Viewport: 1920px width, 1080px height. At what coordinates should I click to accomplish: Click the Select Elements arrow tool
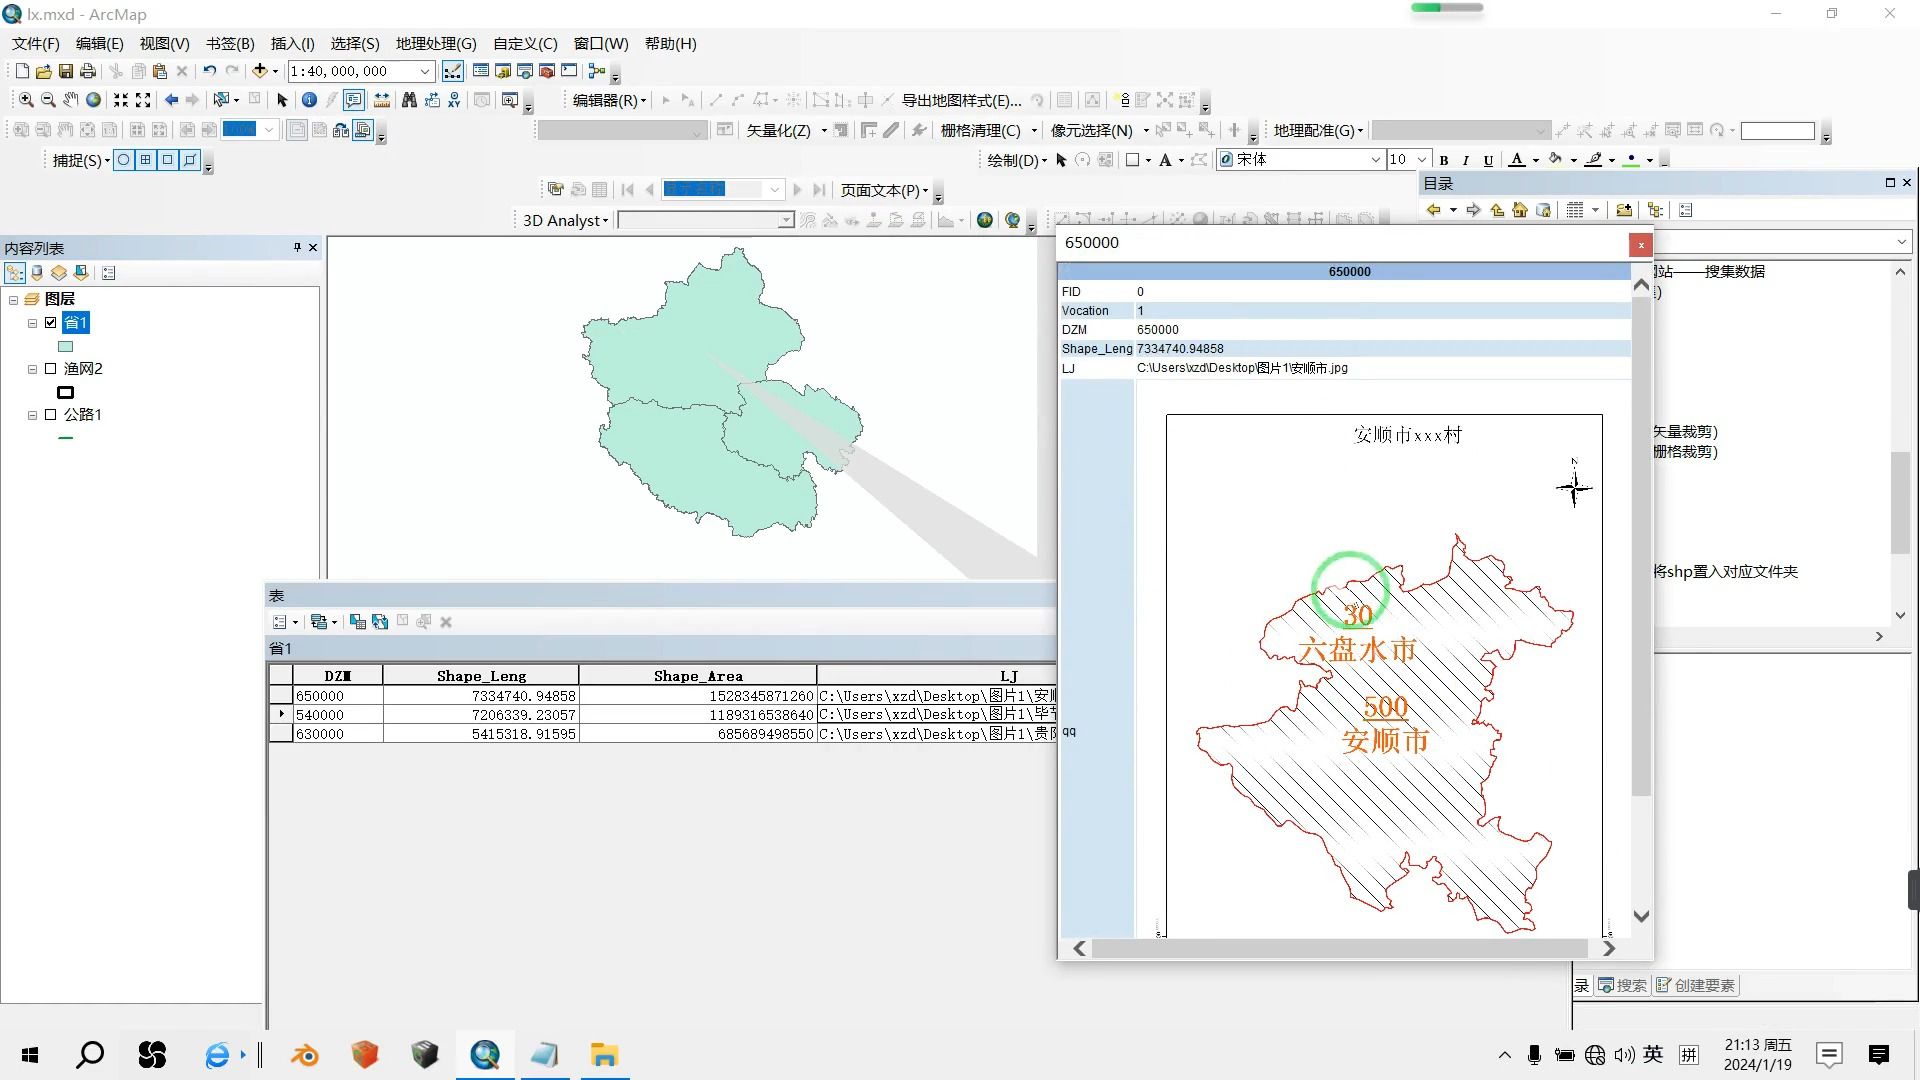[282, 100]
